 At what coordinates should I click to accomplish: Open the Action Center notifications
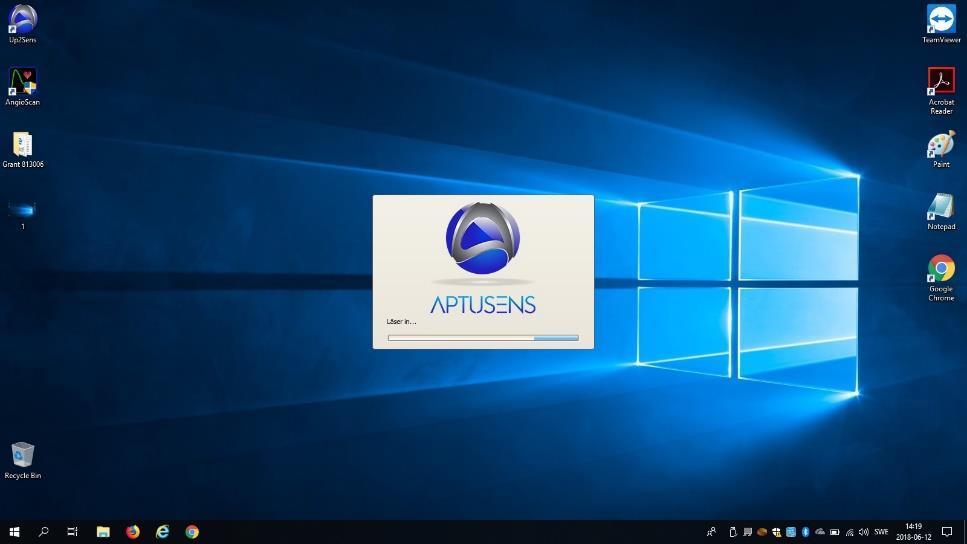(x=947, y=532)
